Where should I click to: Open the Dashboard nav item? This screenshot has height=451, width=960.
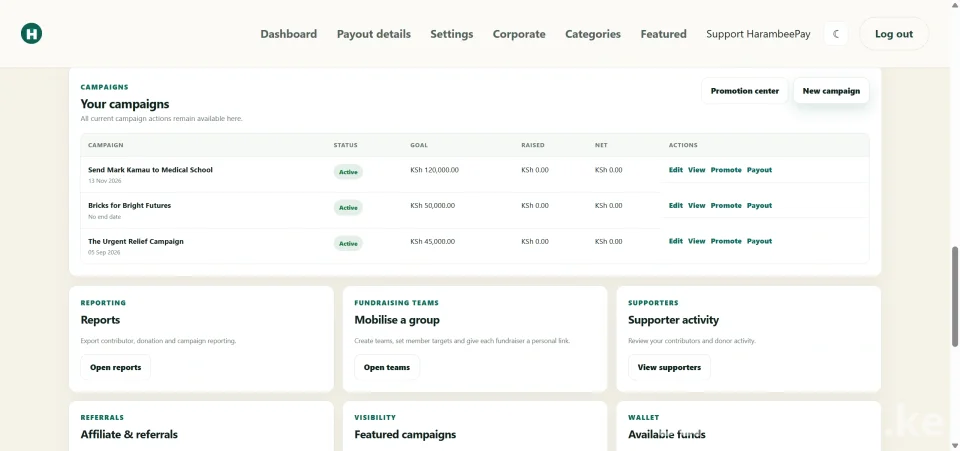[288, 34]
